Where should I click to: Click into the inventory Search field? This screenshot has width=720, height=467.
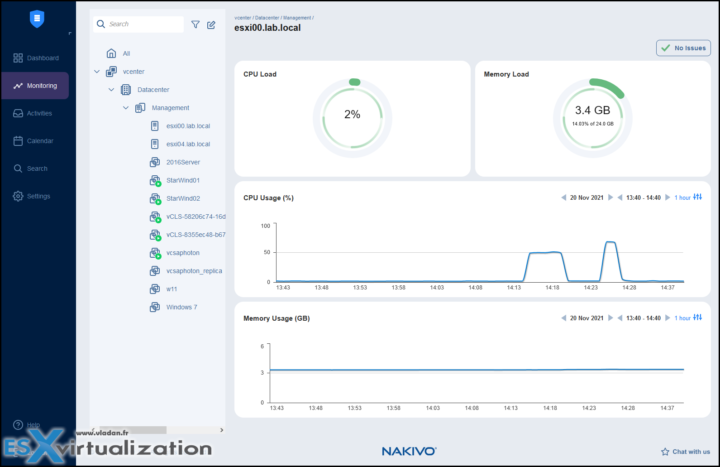tap(138, 24)
